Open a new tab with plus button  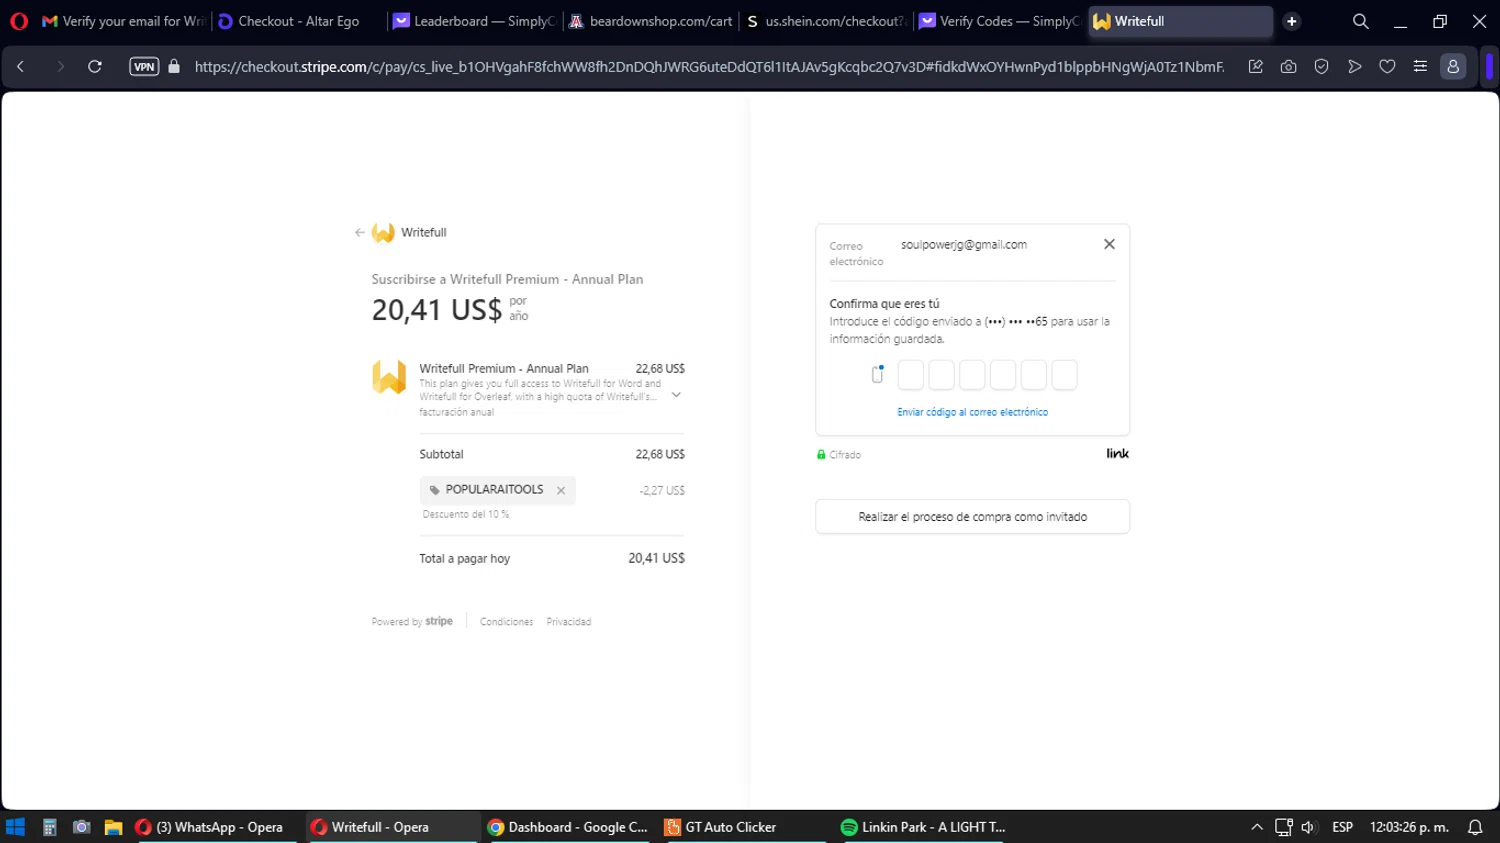pyautogui.click(x=1292, y=21)
